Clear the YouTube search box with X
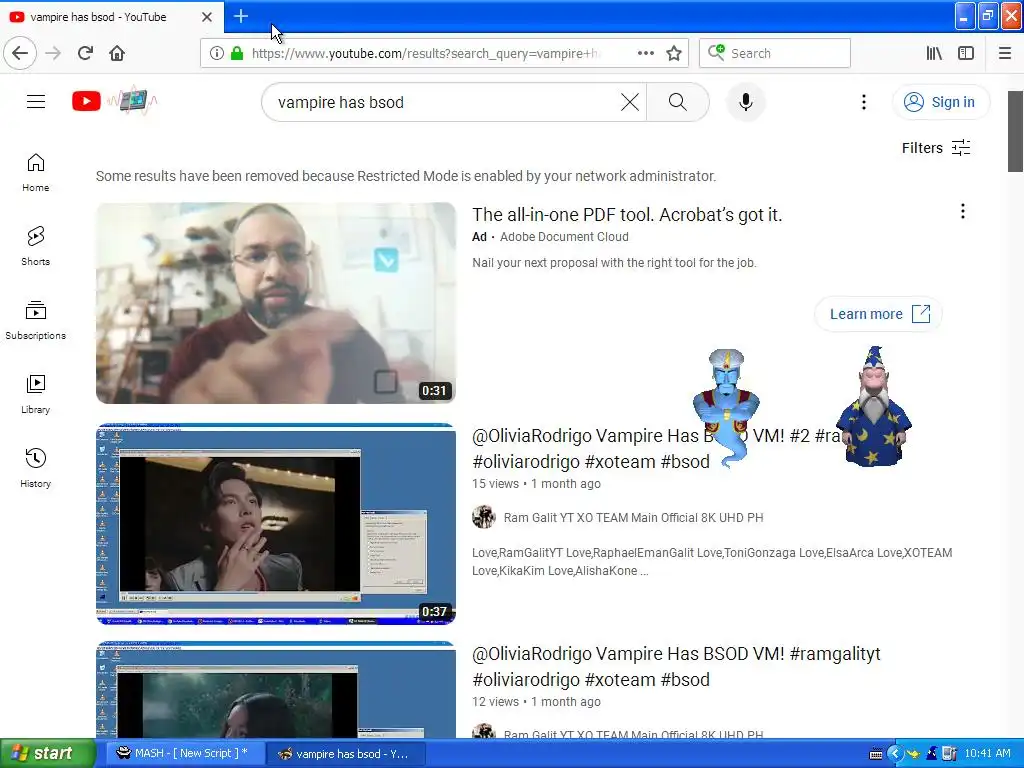Viewport: 1024px width, 768px height. point(630,102)
